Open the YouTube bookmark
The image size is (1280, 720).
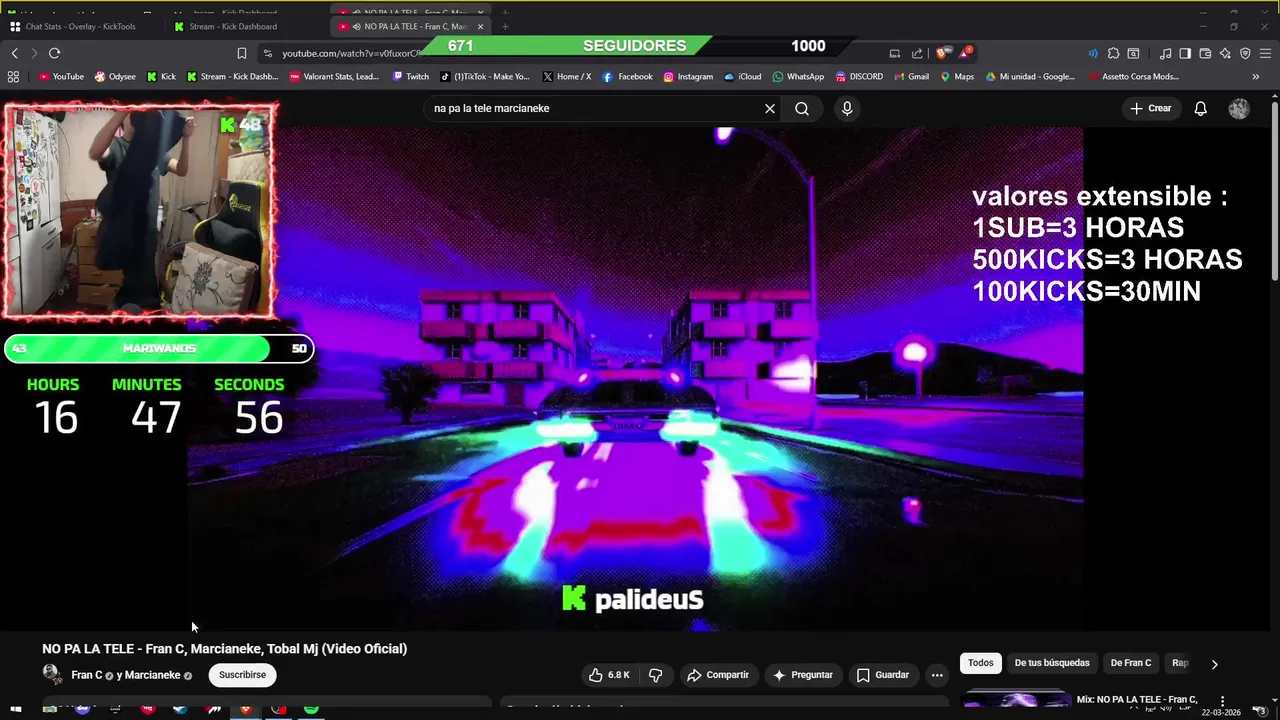pos(61,76)
